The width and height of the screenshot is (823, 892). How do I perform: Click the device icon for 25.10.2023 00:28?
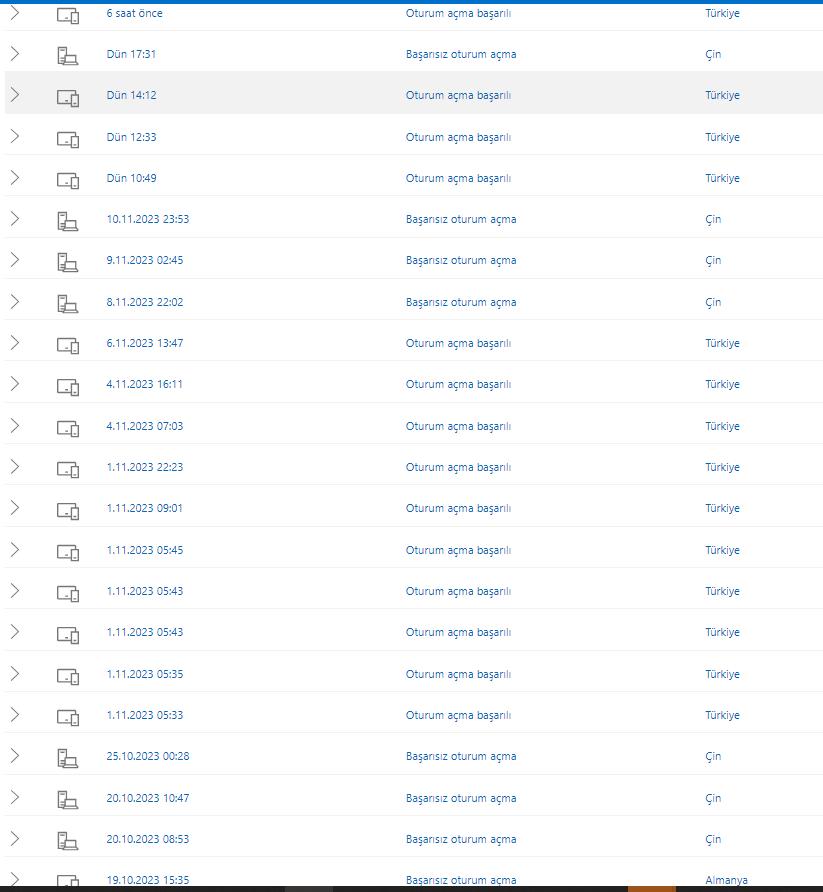point(68,758)
